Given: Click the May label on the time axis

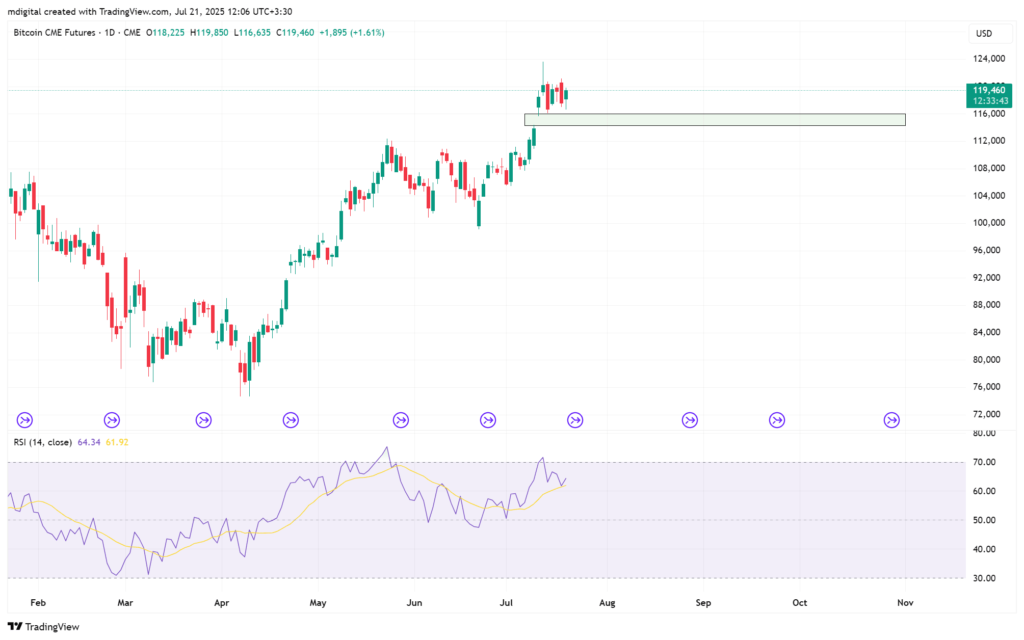Looking at the screenshot, I should [x=318, y=603].
